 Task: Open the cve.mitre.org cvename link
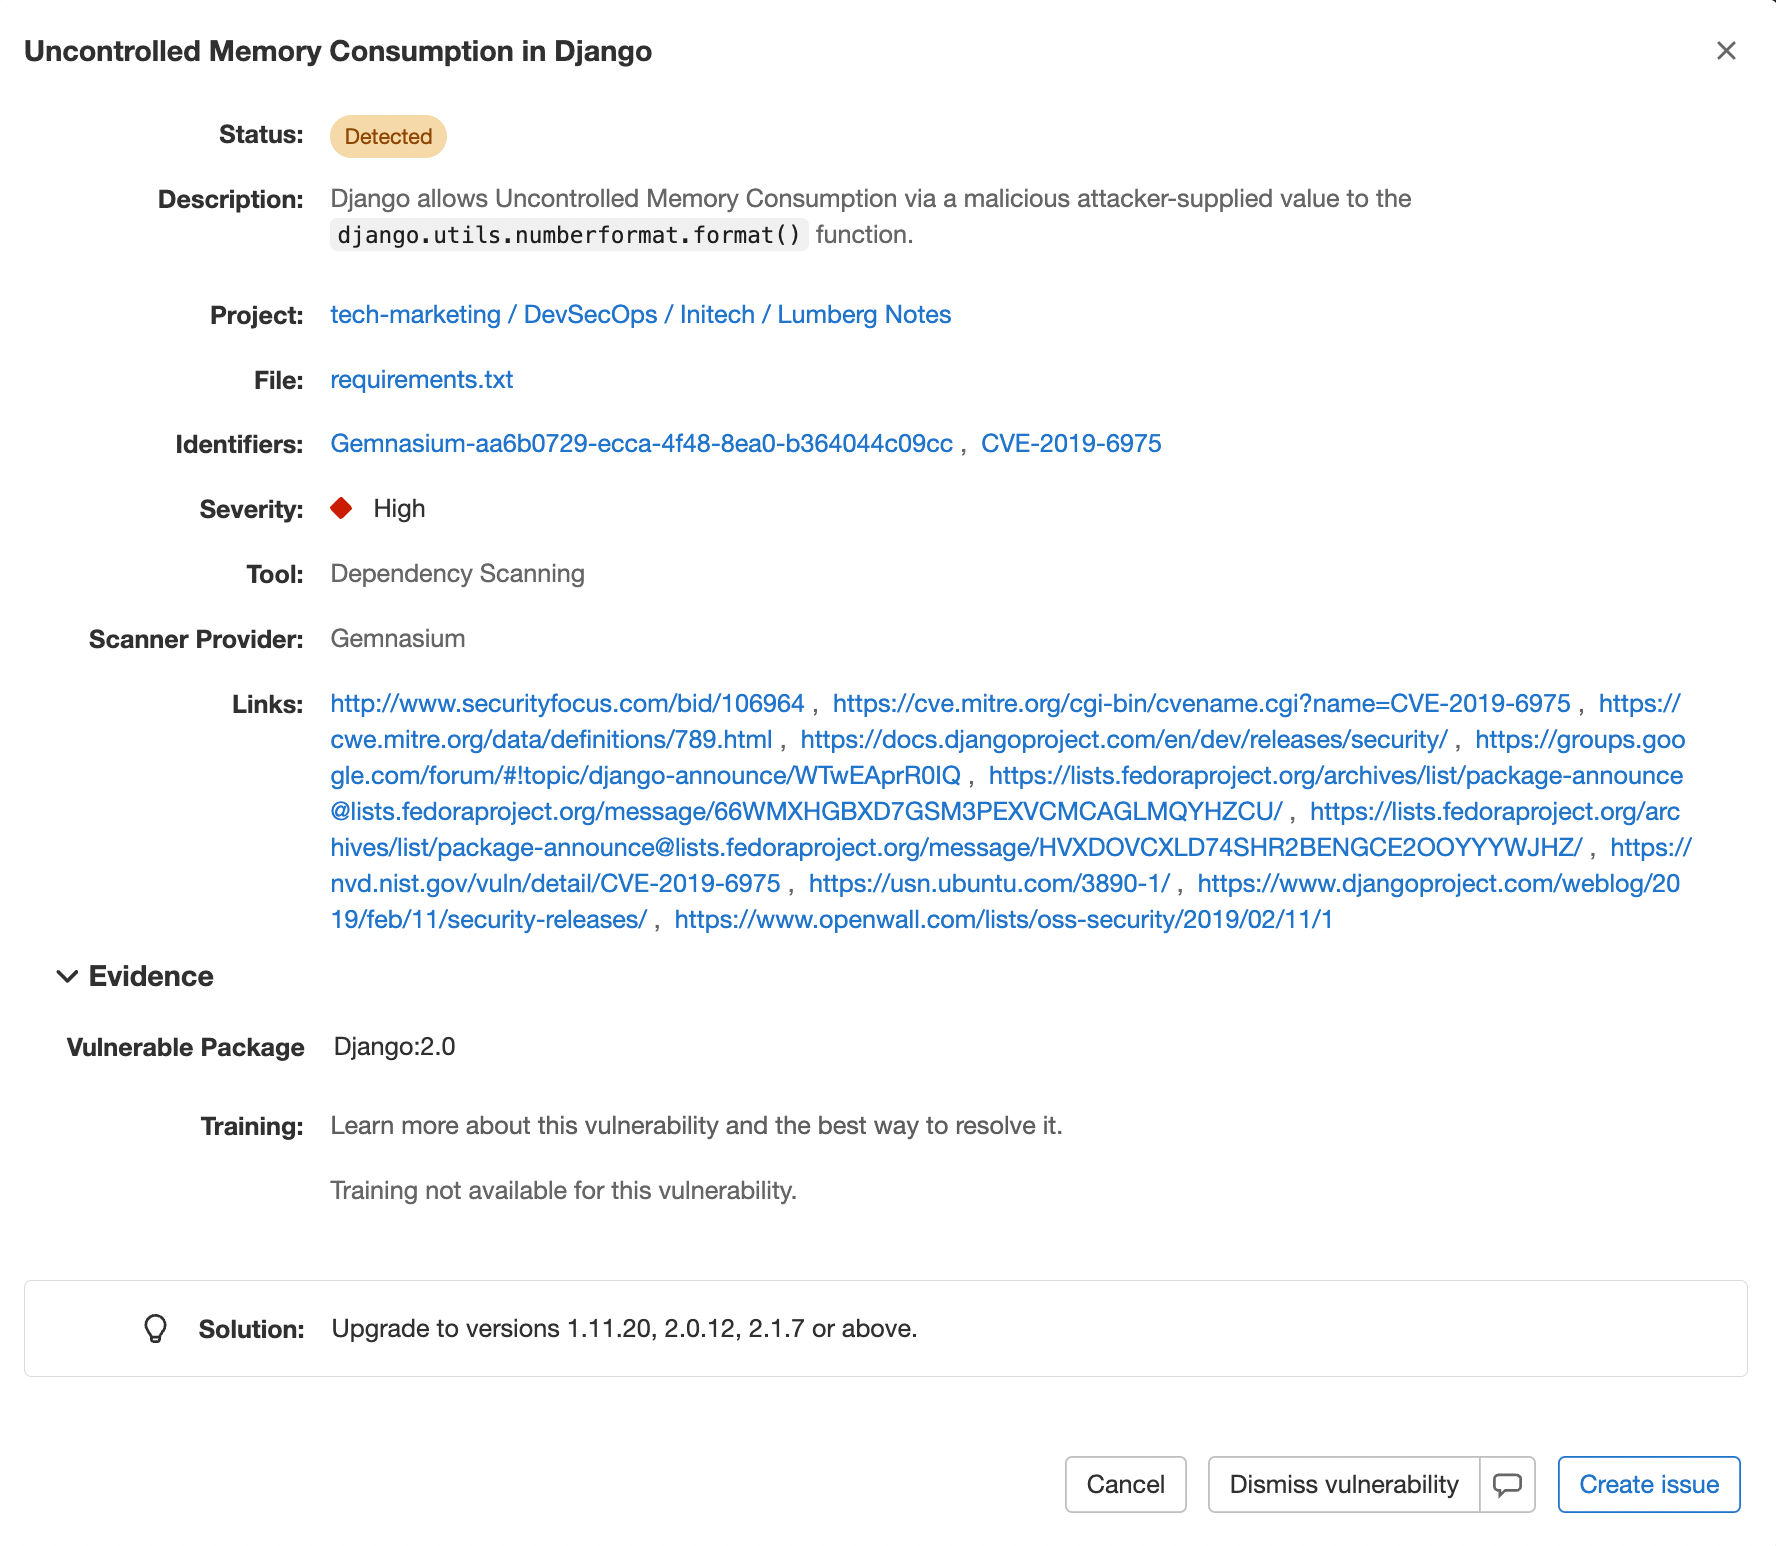pyautogui.click(x=1201, y=704)
